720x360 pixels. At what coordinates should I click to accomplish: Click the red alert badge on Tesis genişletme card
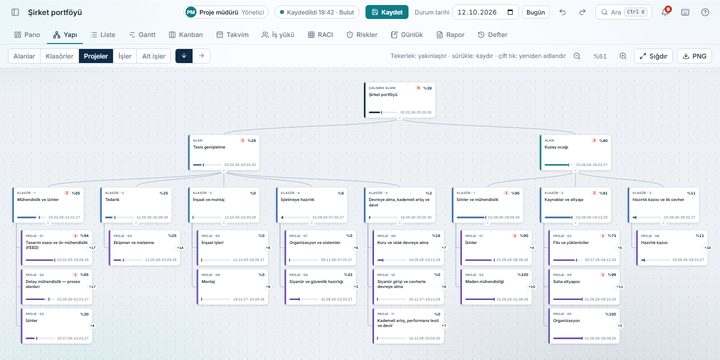click(242, 141)
